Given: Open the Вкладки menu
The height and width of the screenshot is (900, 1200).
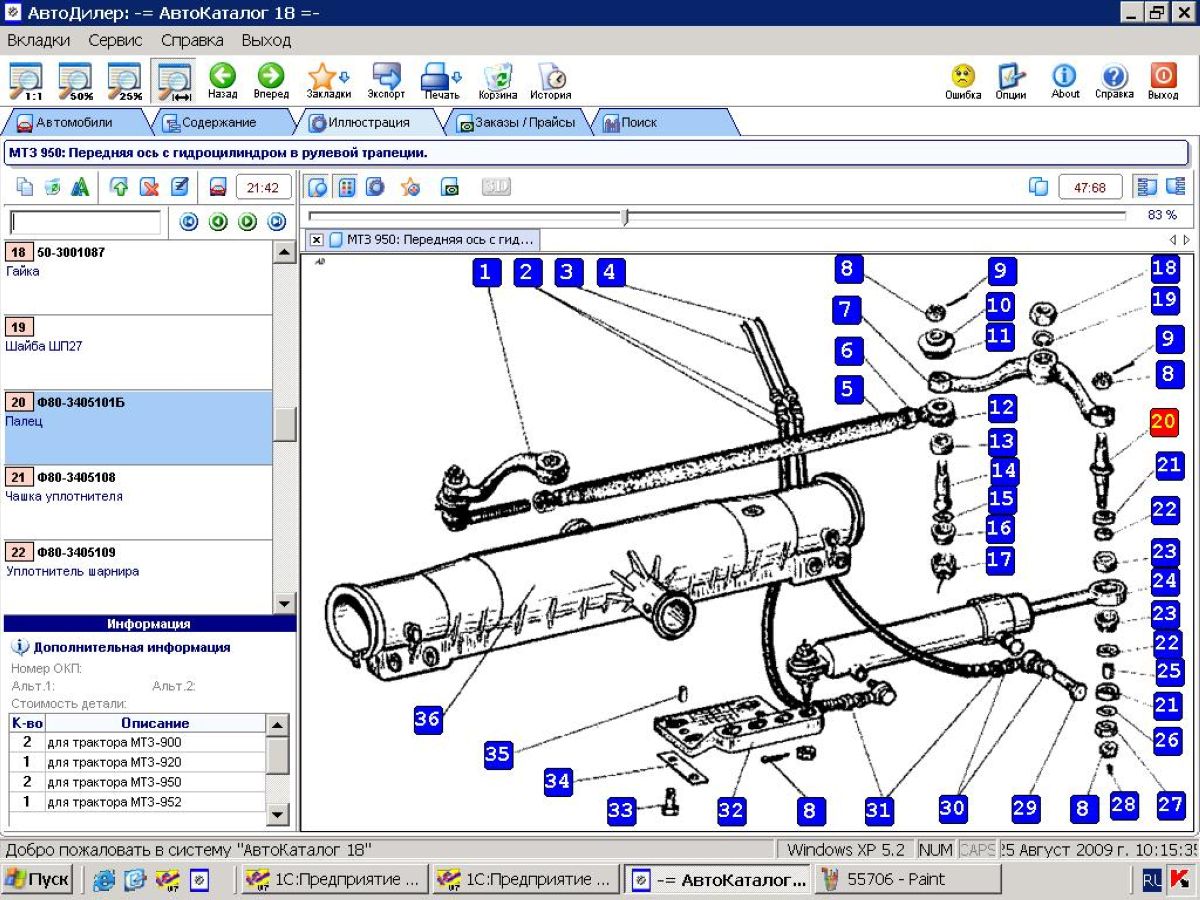Looking at the screenshot, I should (39, 41).
